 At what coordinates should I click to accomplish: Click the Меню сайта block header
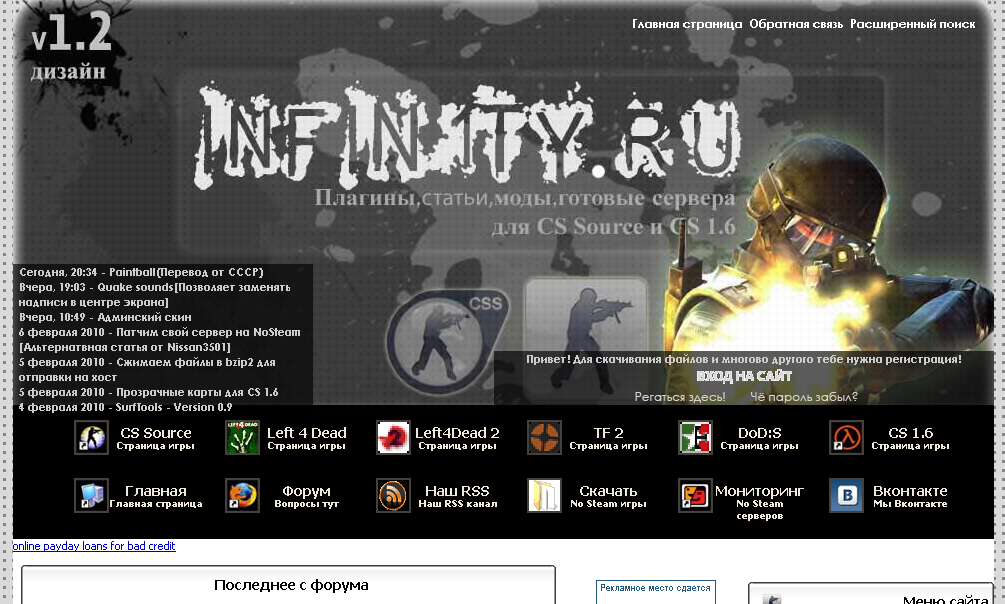tap(945, 599)
